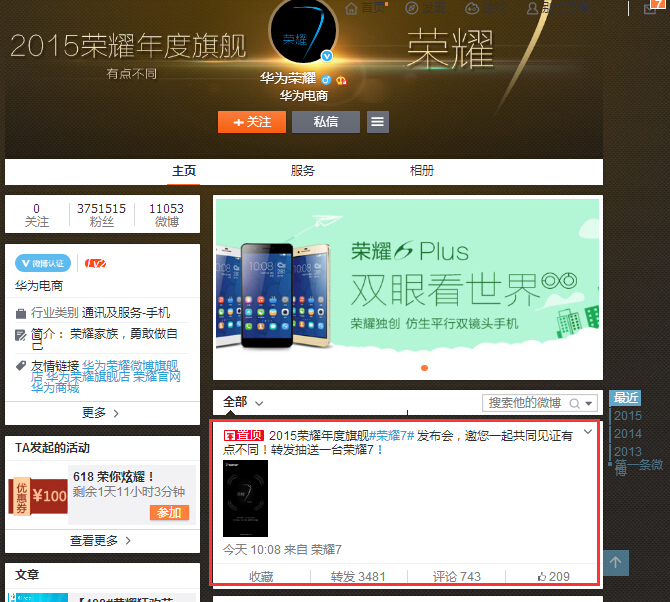670x602 pixels.
Task: Switch to the 相册 tab
Action: point(422,171)
